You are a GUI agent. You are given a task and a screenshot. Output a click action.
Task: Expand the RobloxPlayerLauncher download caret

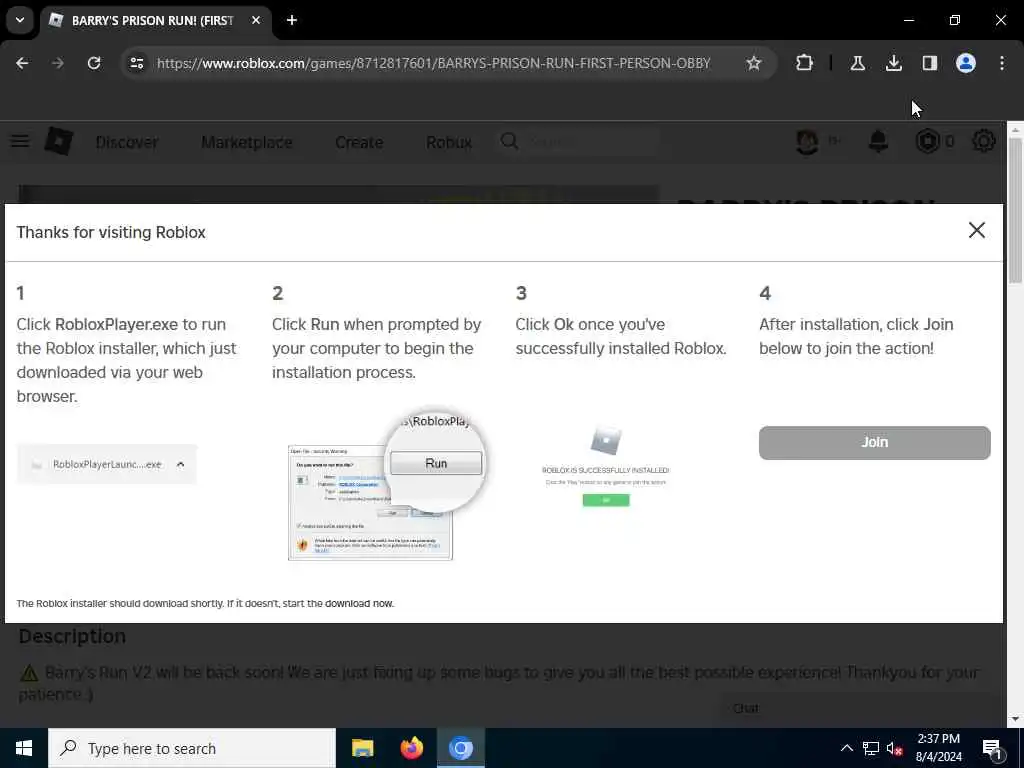(x=180, y=464)
